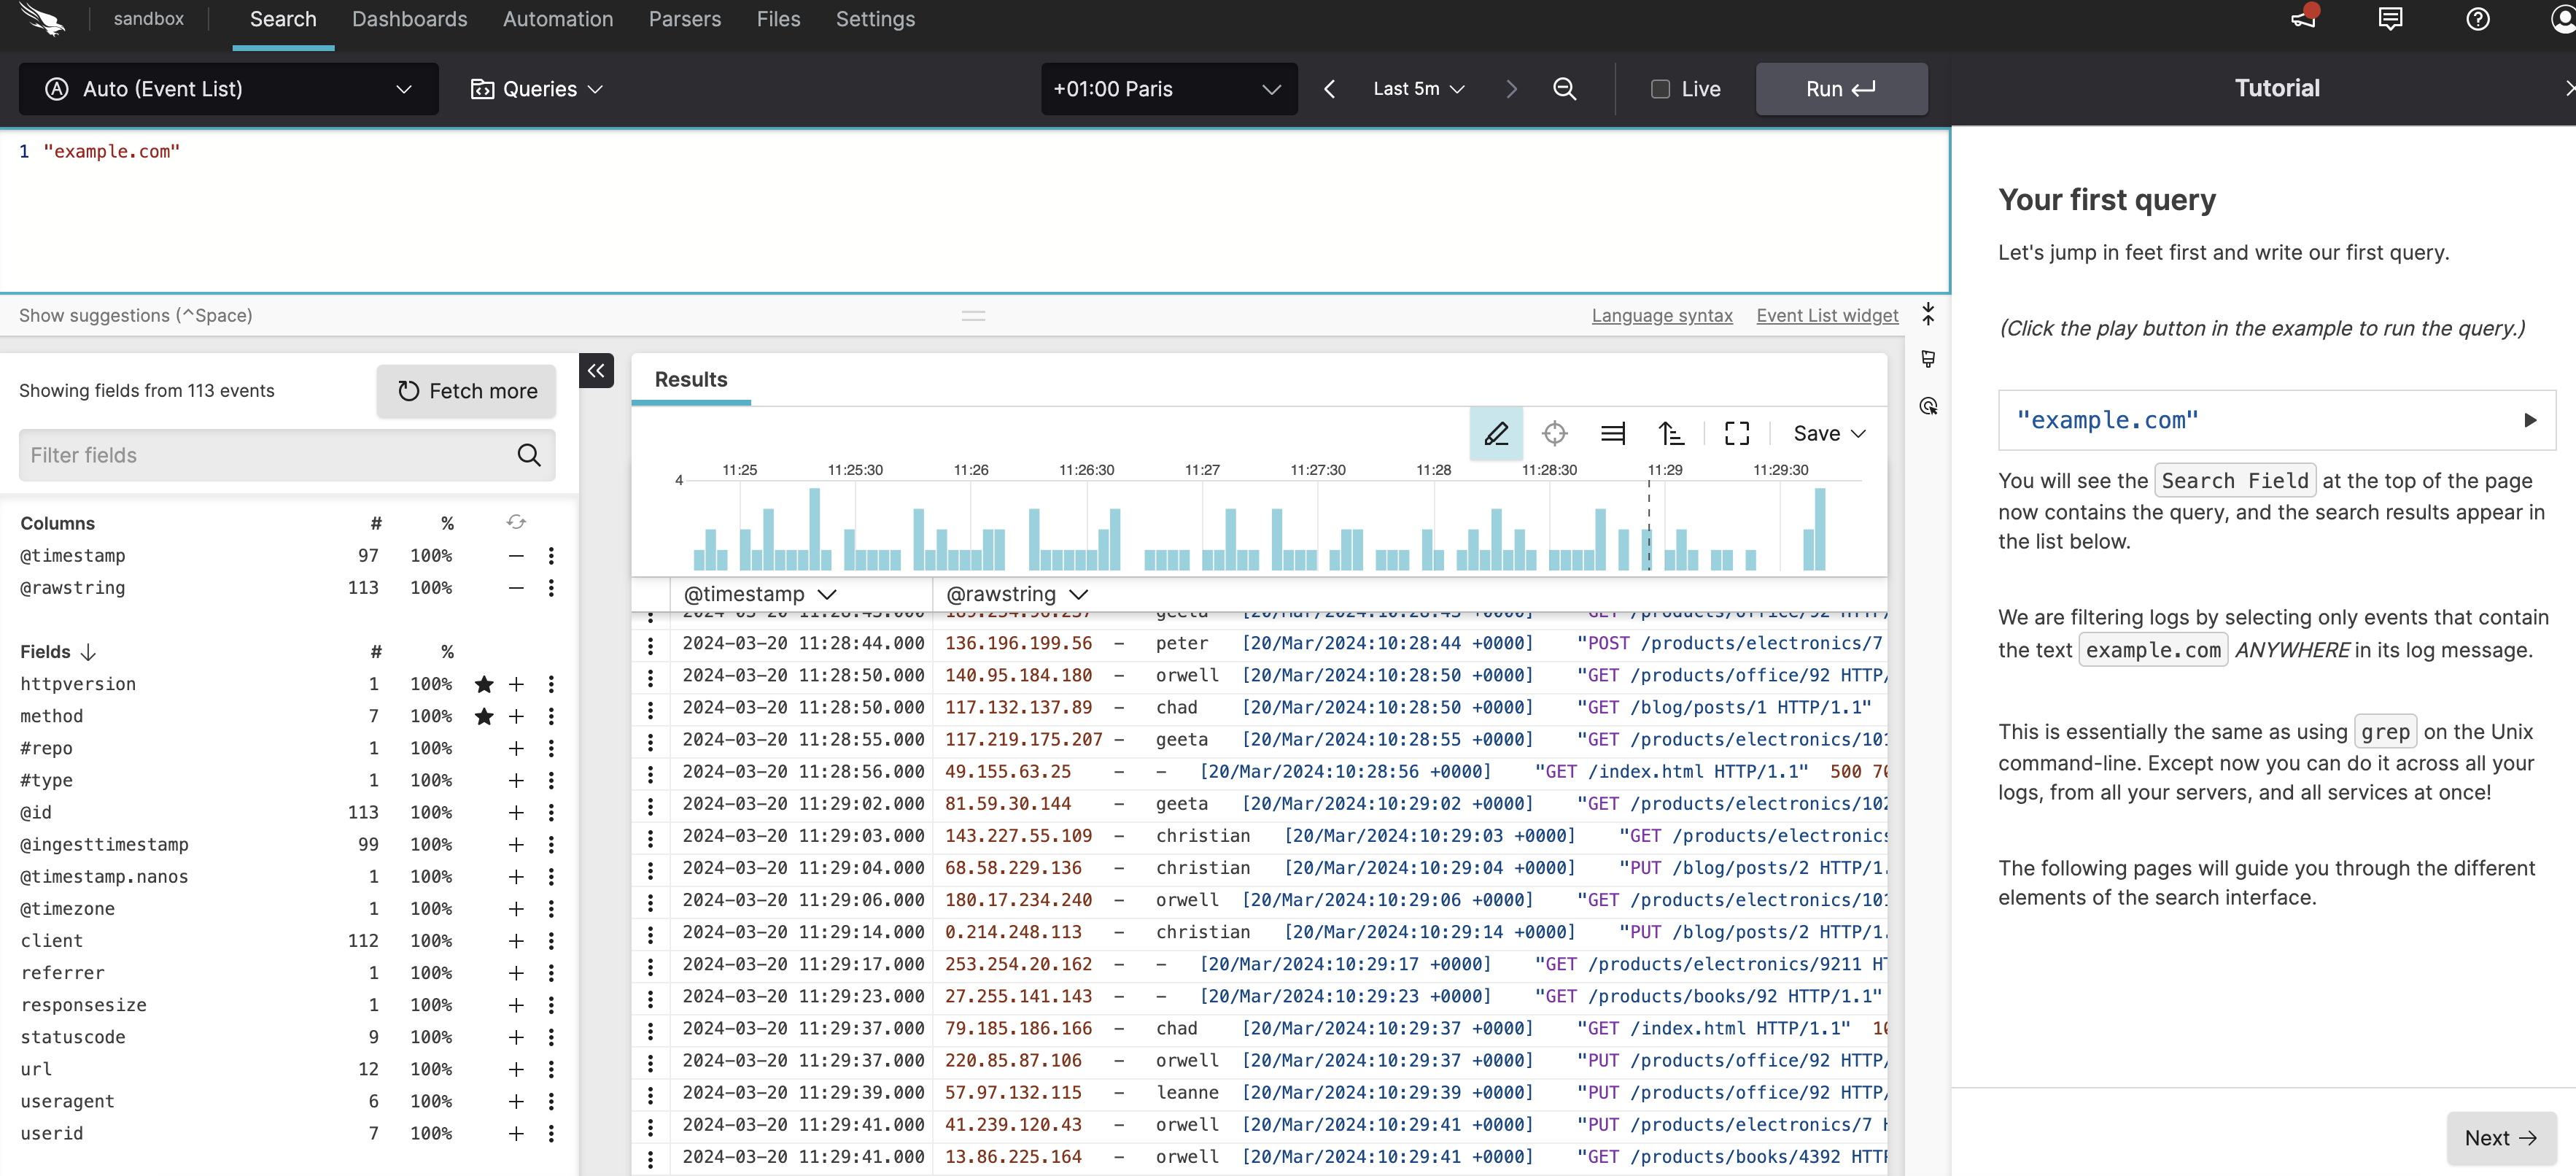Screen dimensions: 2576x1176
Task: Toggle star on httpversion field
Action: 484,684
